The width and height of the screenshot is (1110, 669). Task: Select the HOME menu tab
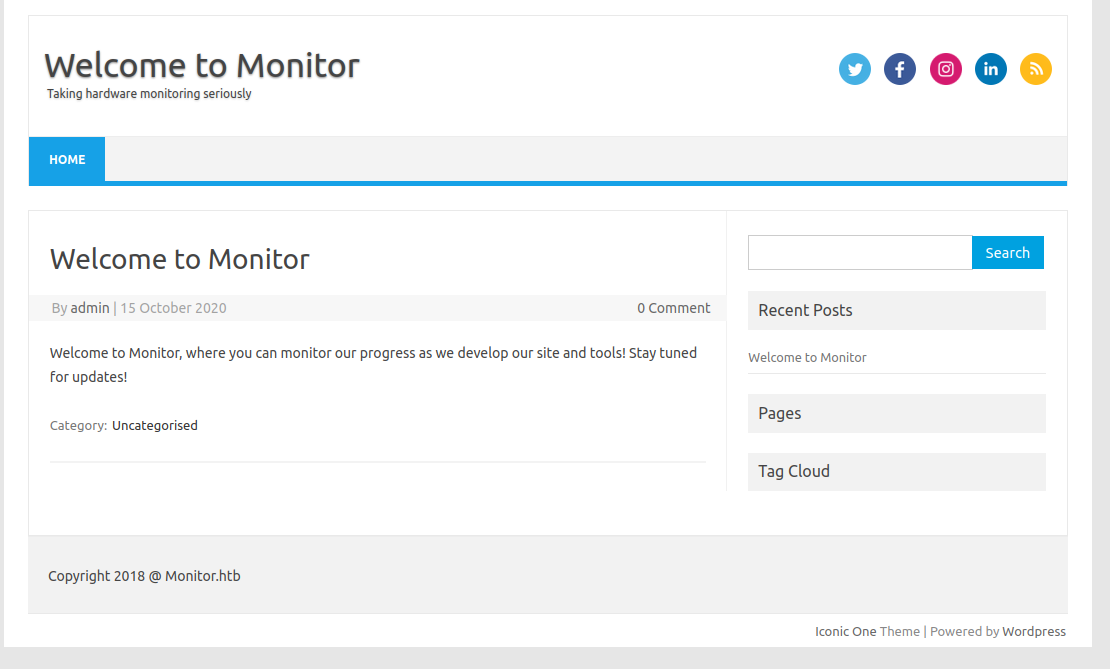[x=67, y=159]
